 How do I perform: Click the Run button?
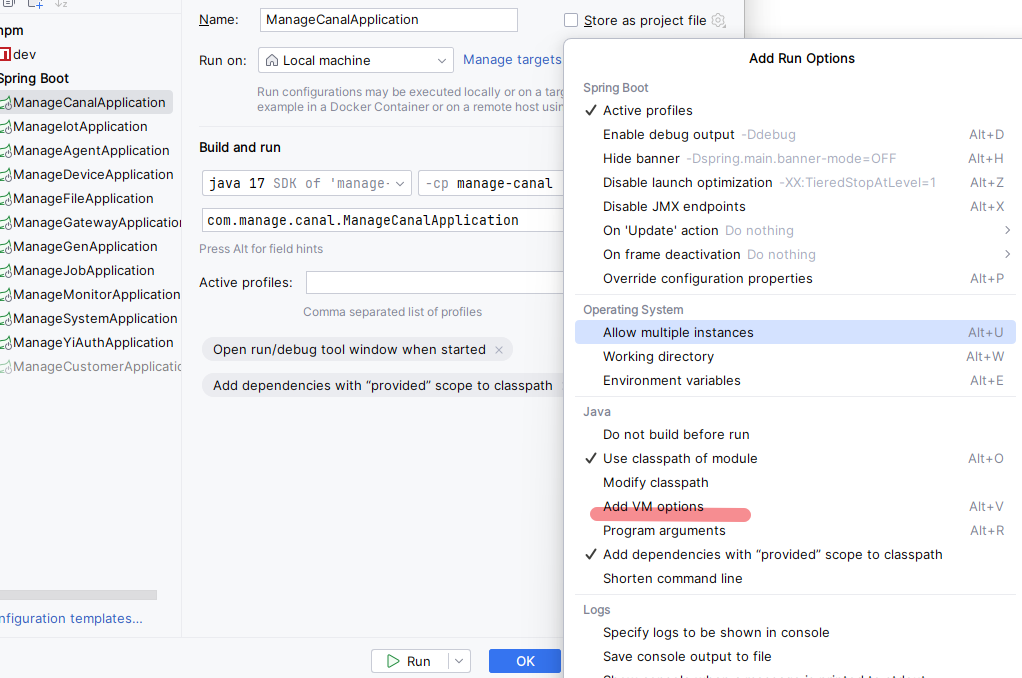click(411, 661)
